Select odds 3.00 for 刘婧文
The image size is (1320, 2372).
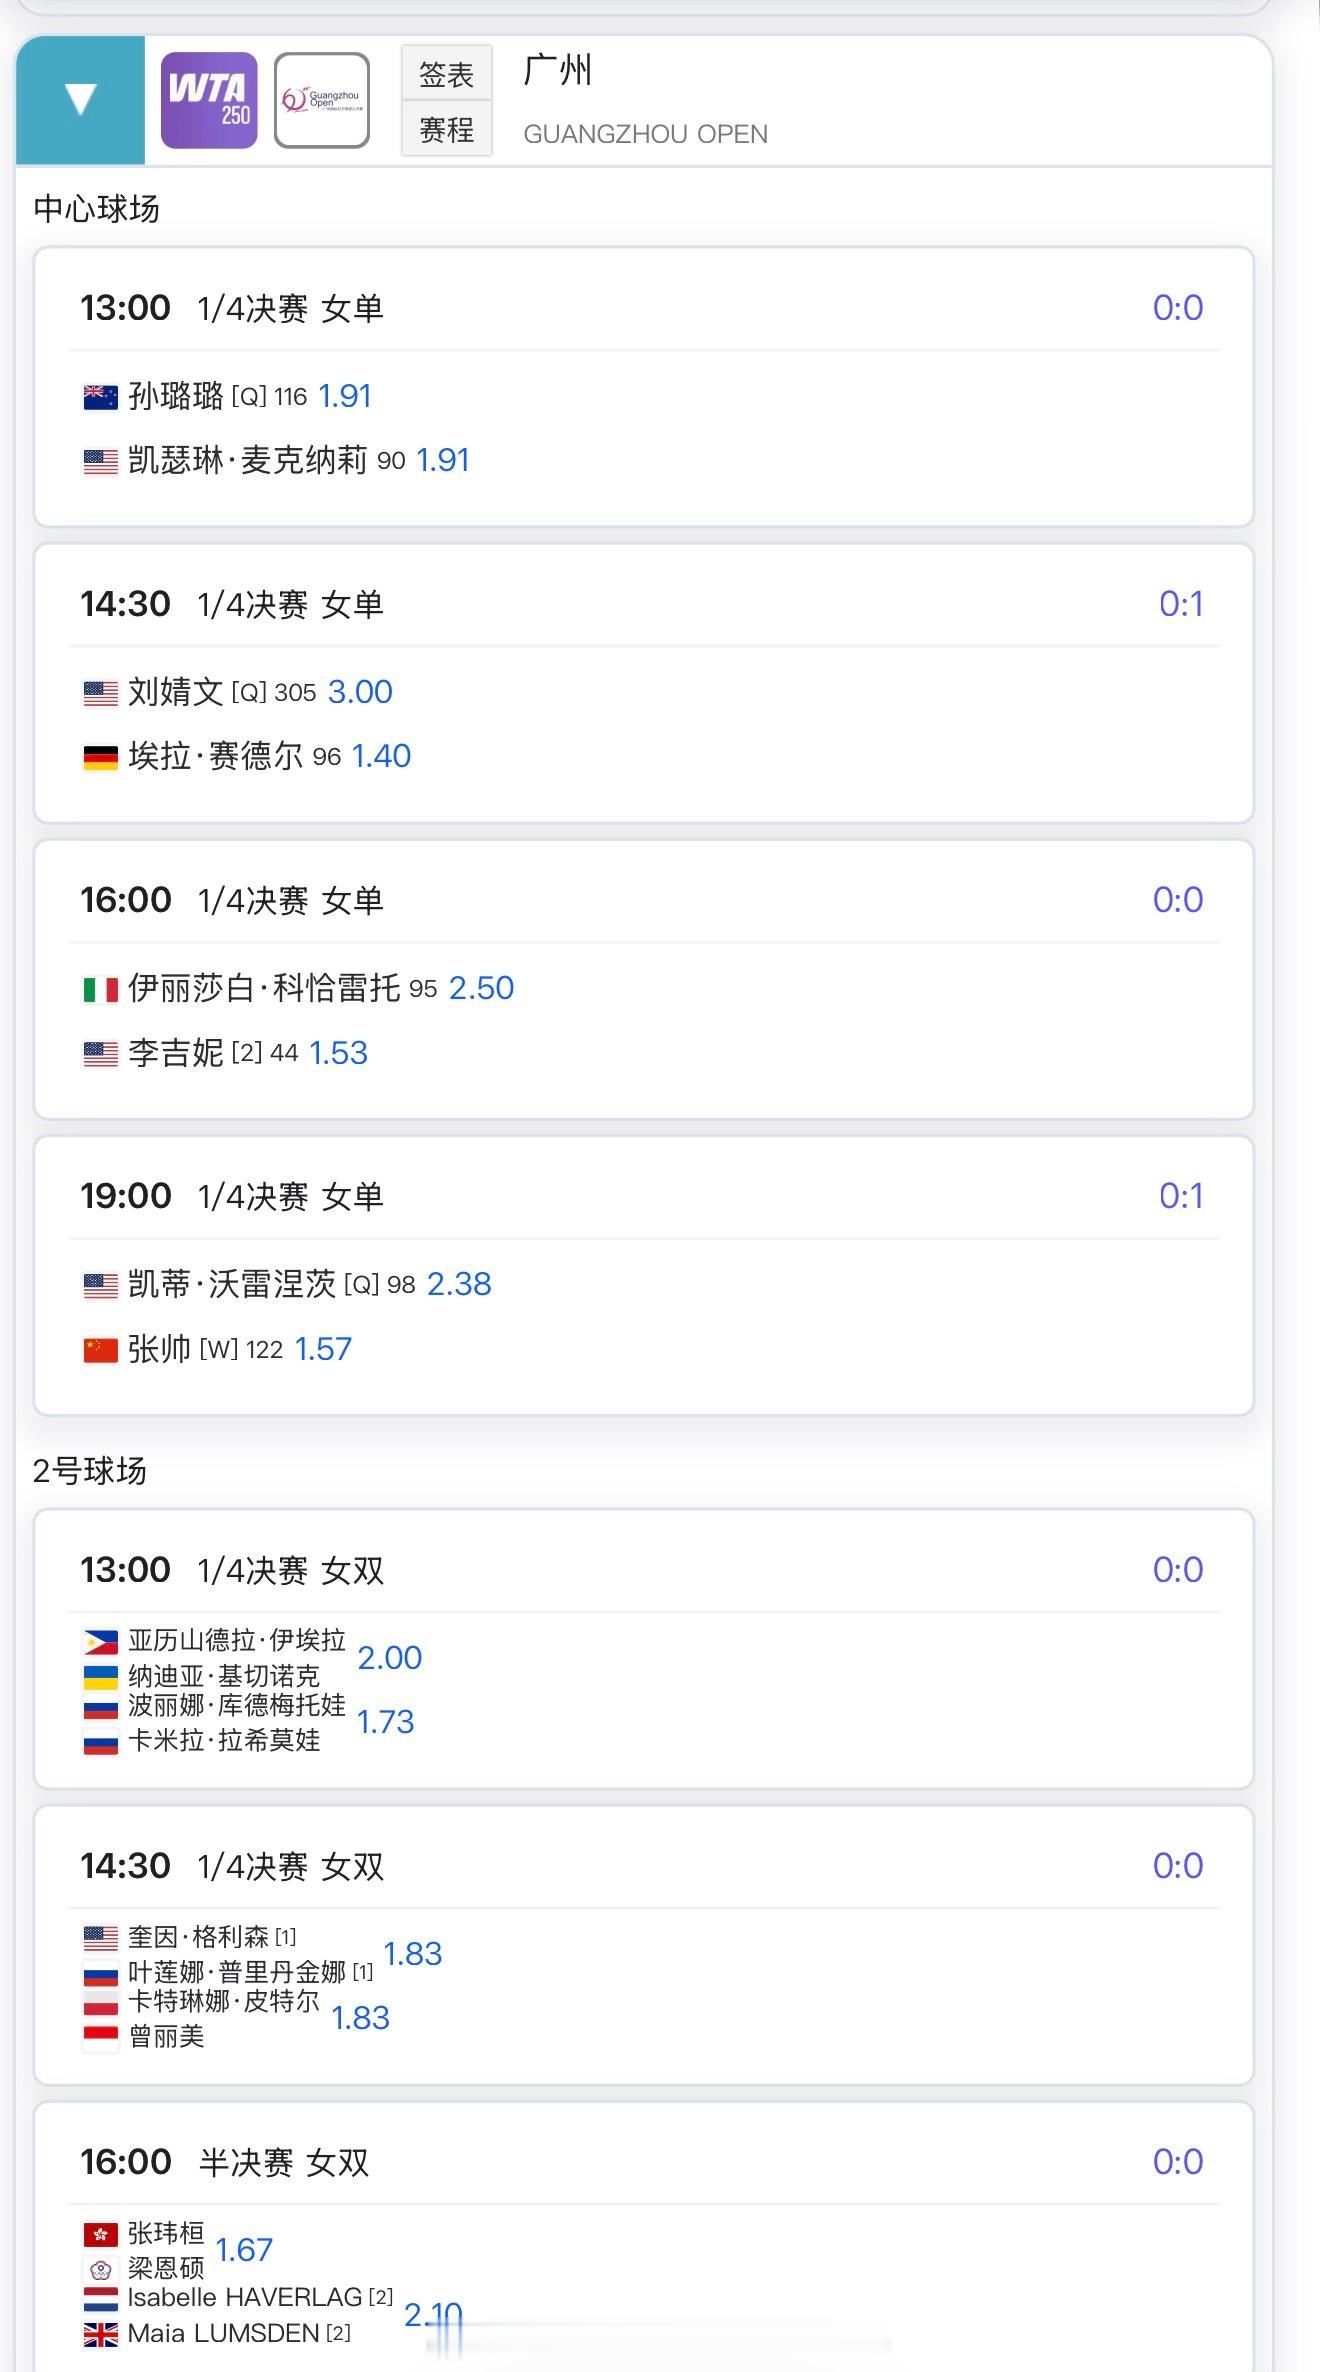pos(360,692)
